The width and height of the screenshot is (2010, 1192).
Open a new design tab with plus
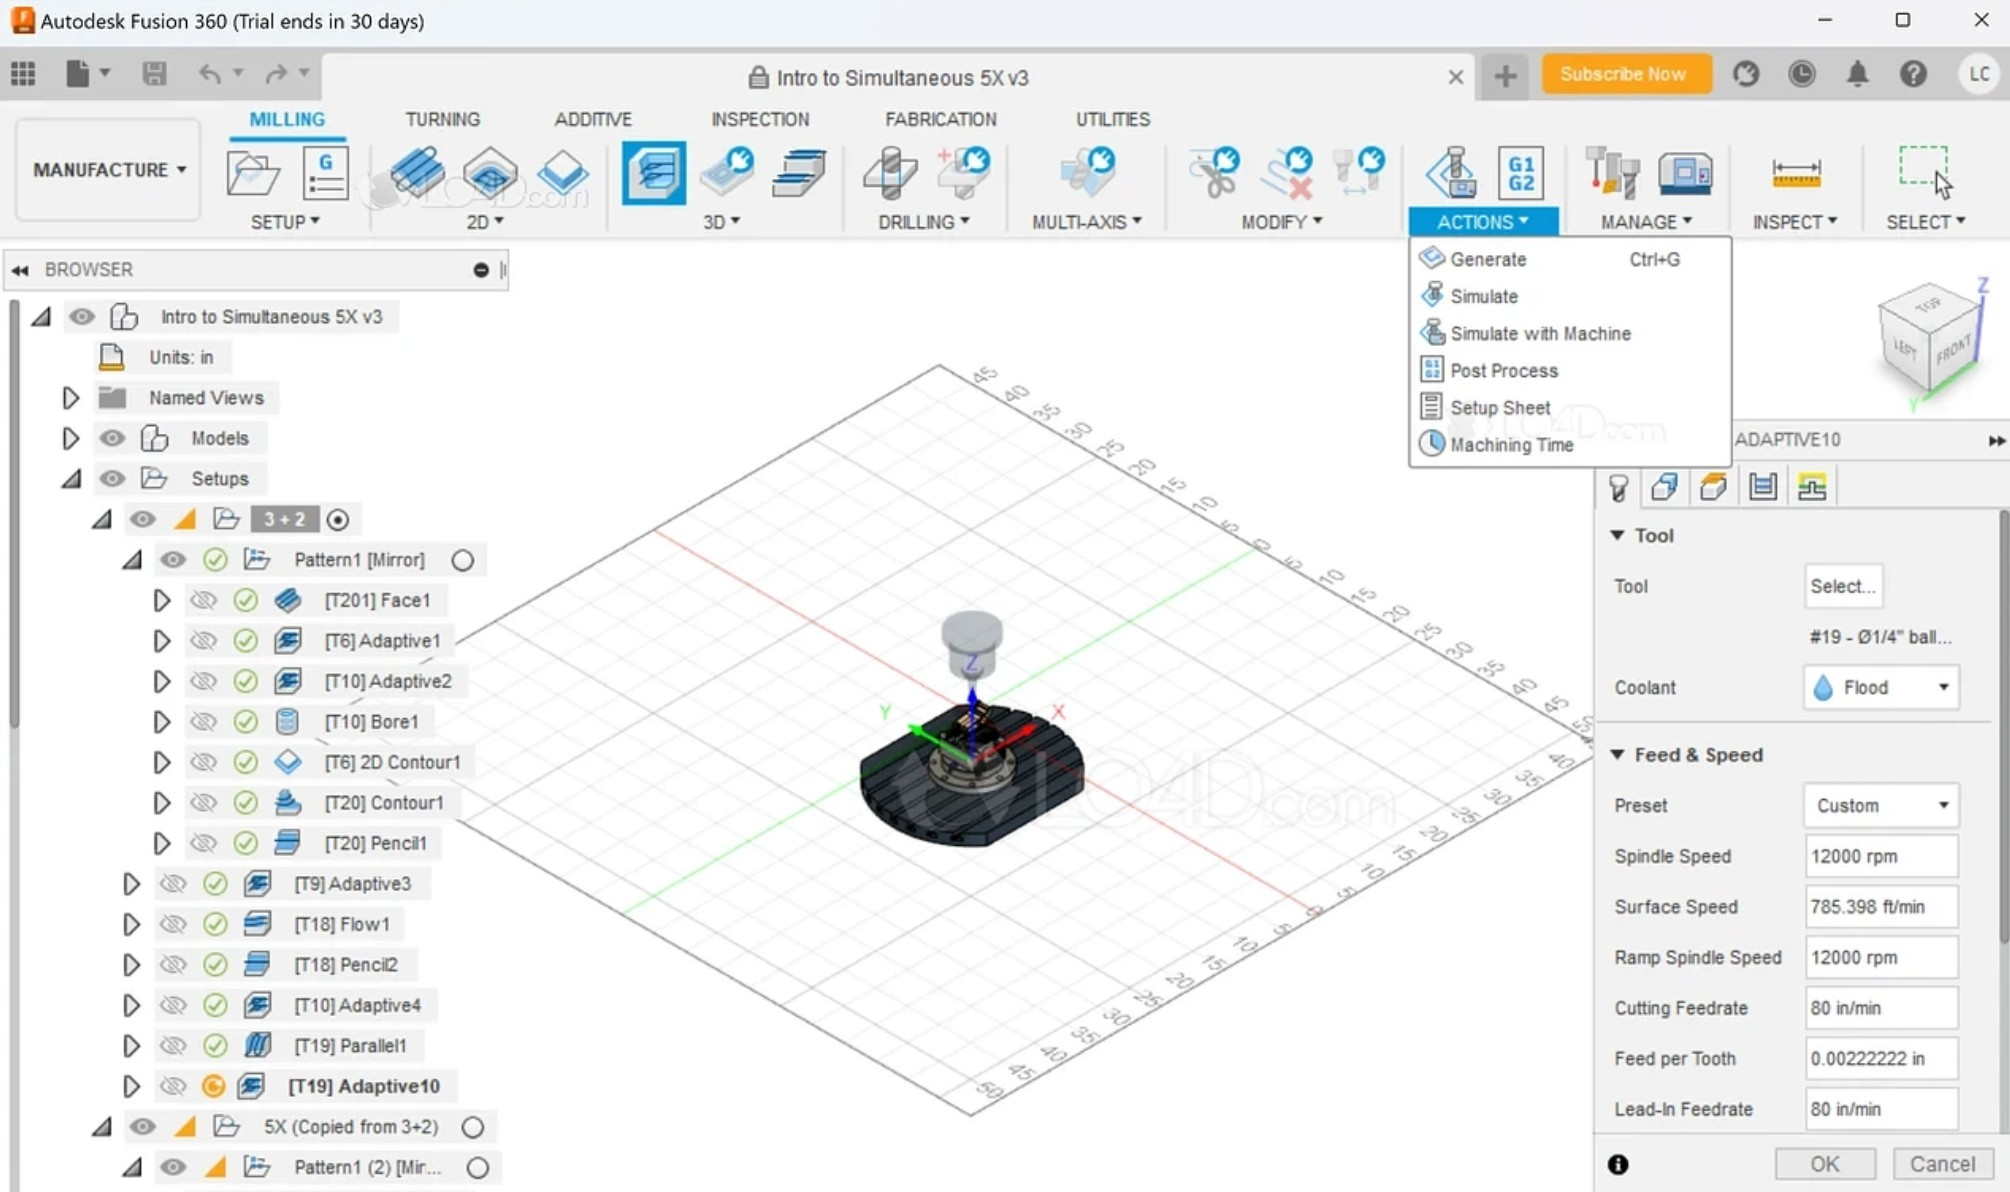pos(1505,76)
